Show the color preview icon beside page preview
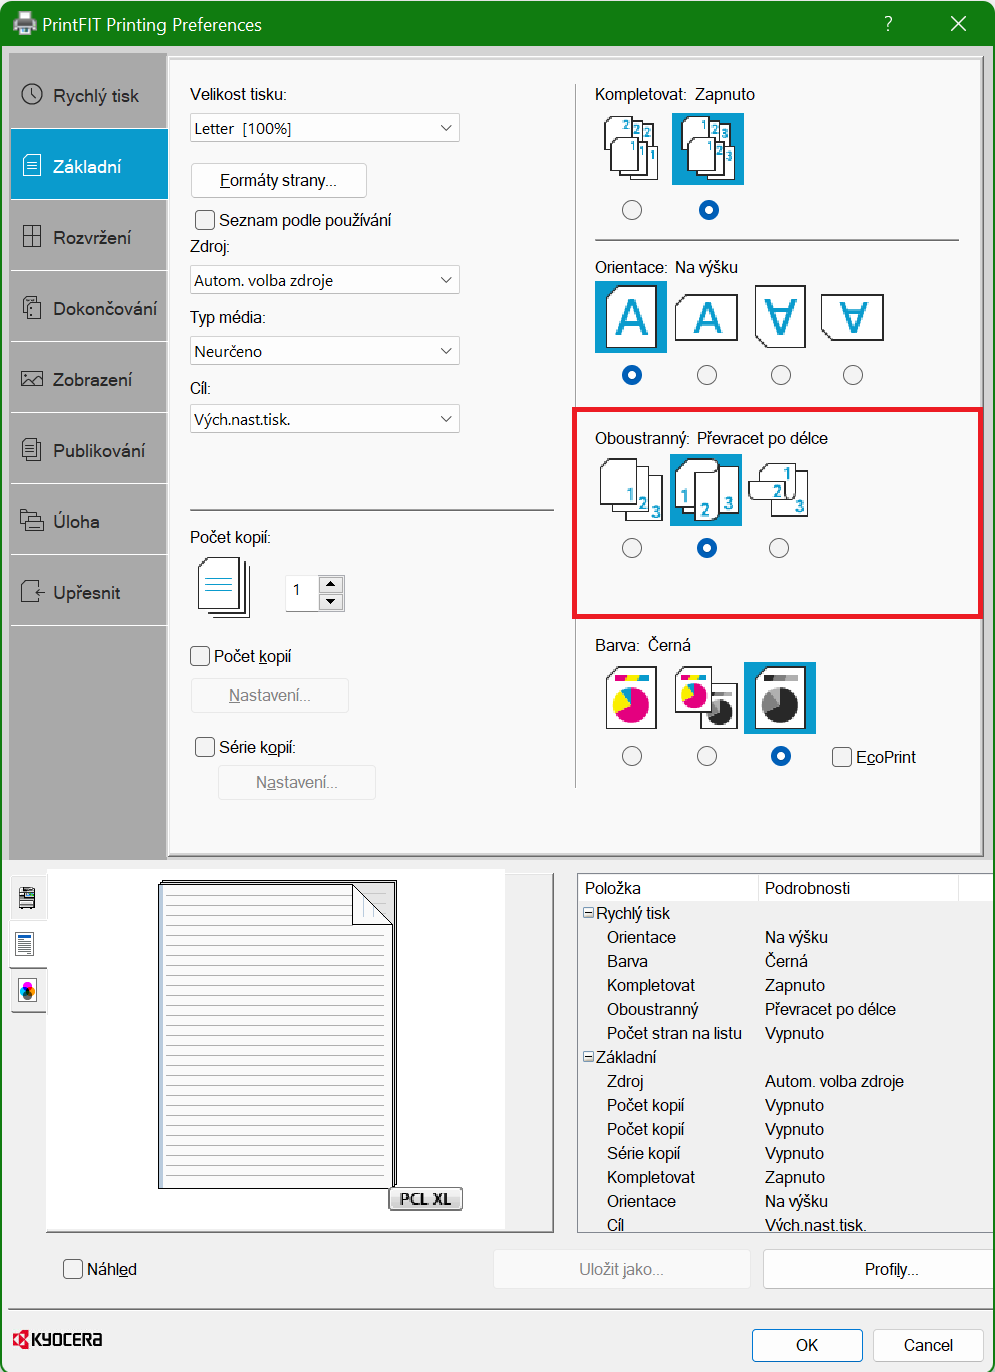Image resolution: width=995 pixels, height=1372 pixels. [x=27, y=990]
